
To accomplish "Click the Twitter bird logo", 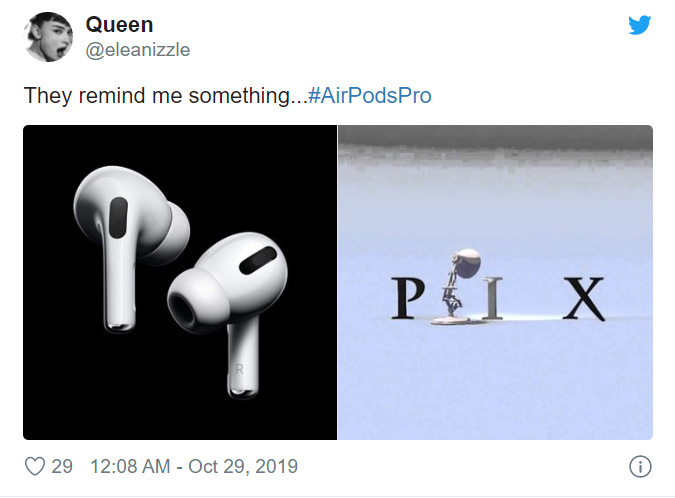I will click(639, 25).
